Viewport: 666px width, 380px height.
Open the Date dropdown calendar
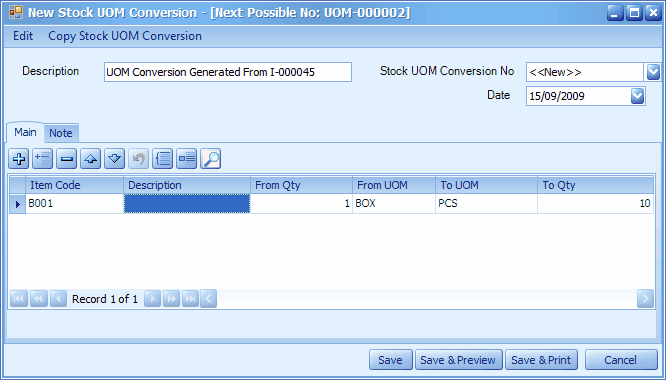click(637, 96)
